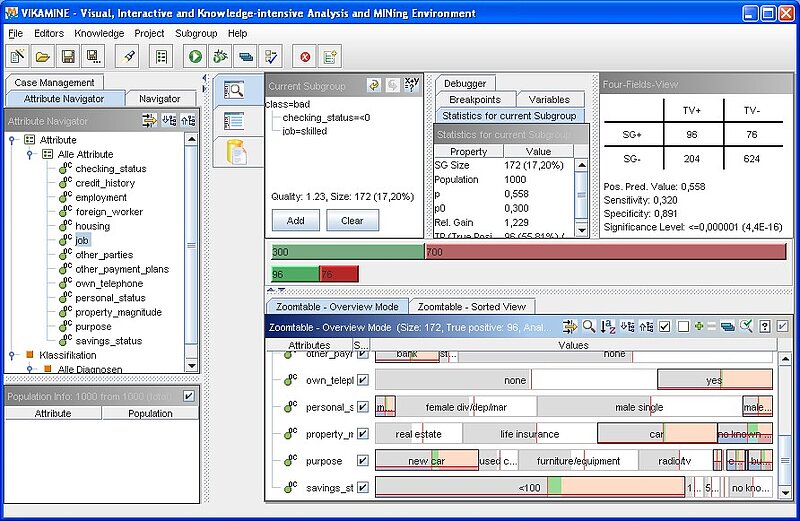Click the magnifier view icon in side panel
The image size is (800, 521).
point(235,90)
